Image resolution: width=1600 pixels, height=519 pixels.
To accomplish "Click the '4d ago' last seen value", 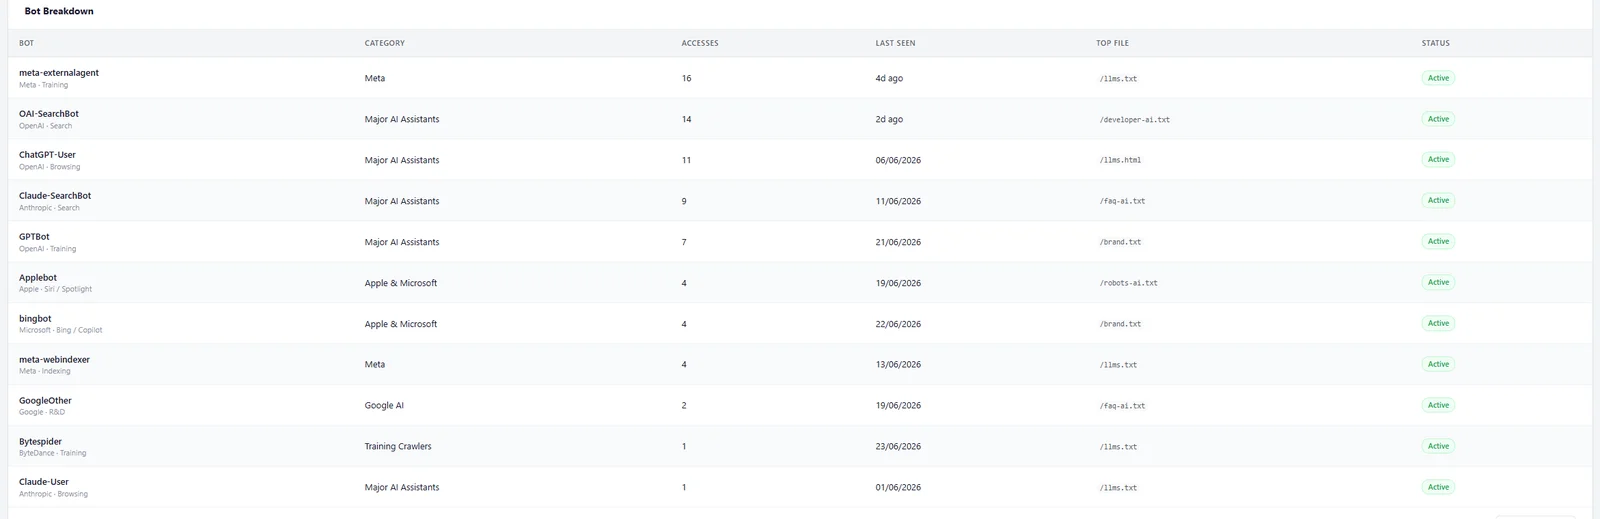I will [889, 78].
